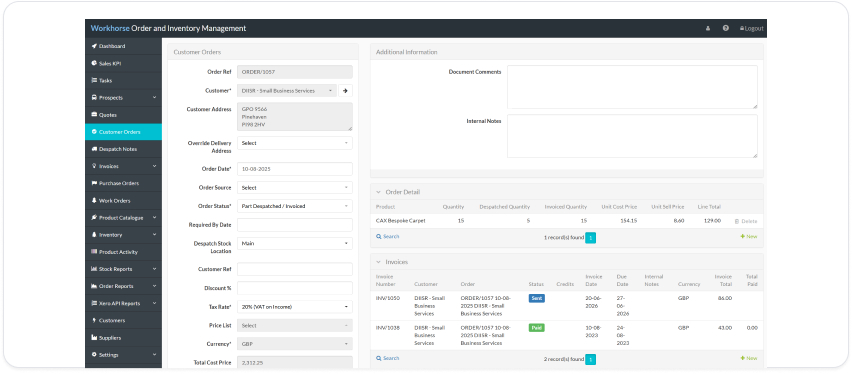Click the Tasks list icon

click(x=94, y=80)
